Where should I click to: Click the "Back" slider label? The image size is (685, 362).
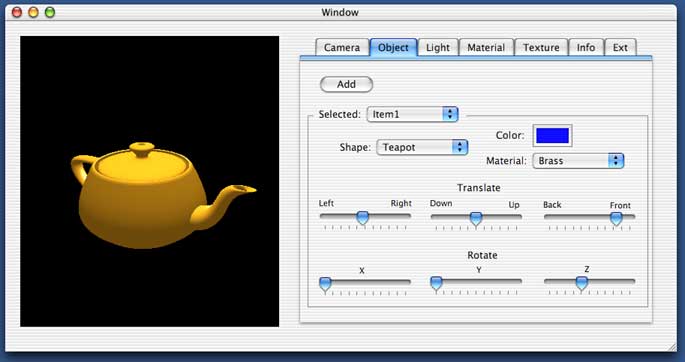click(x=552, y=205)
